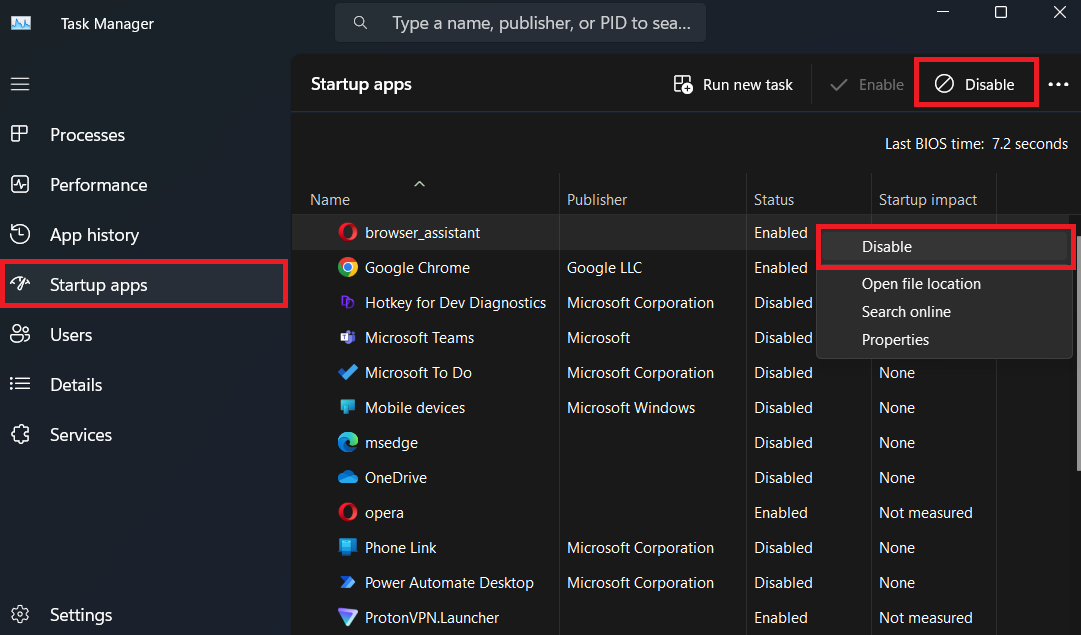Screen dimensions: 1081x635
Task: Select the ProtonVPN.Launcher row name
Action: pos(432,617)
